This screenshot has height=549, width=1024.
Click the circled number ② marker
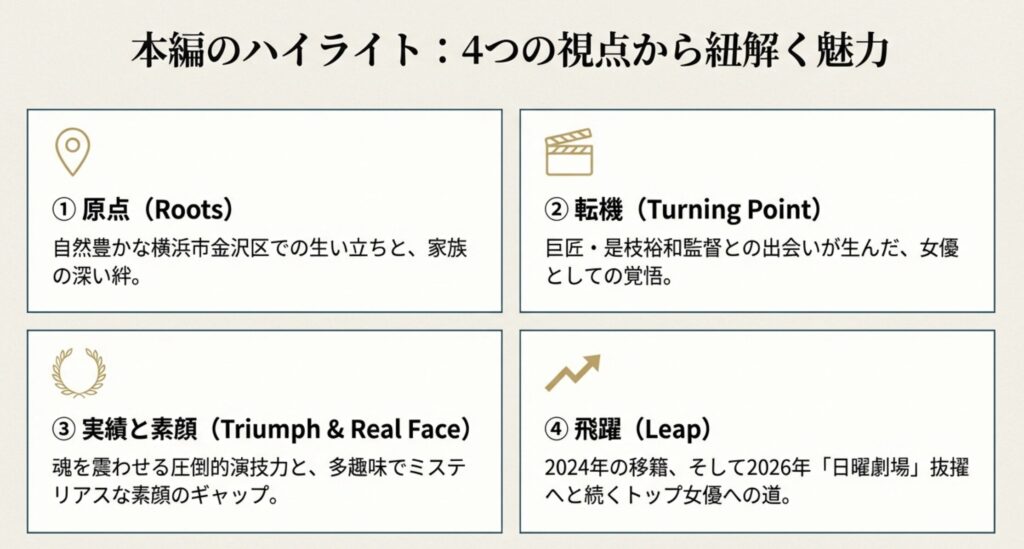pos(556,210)
